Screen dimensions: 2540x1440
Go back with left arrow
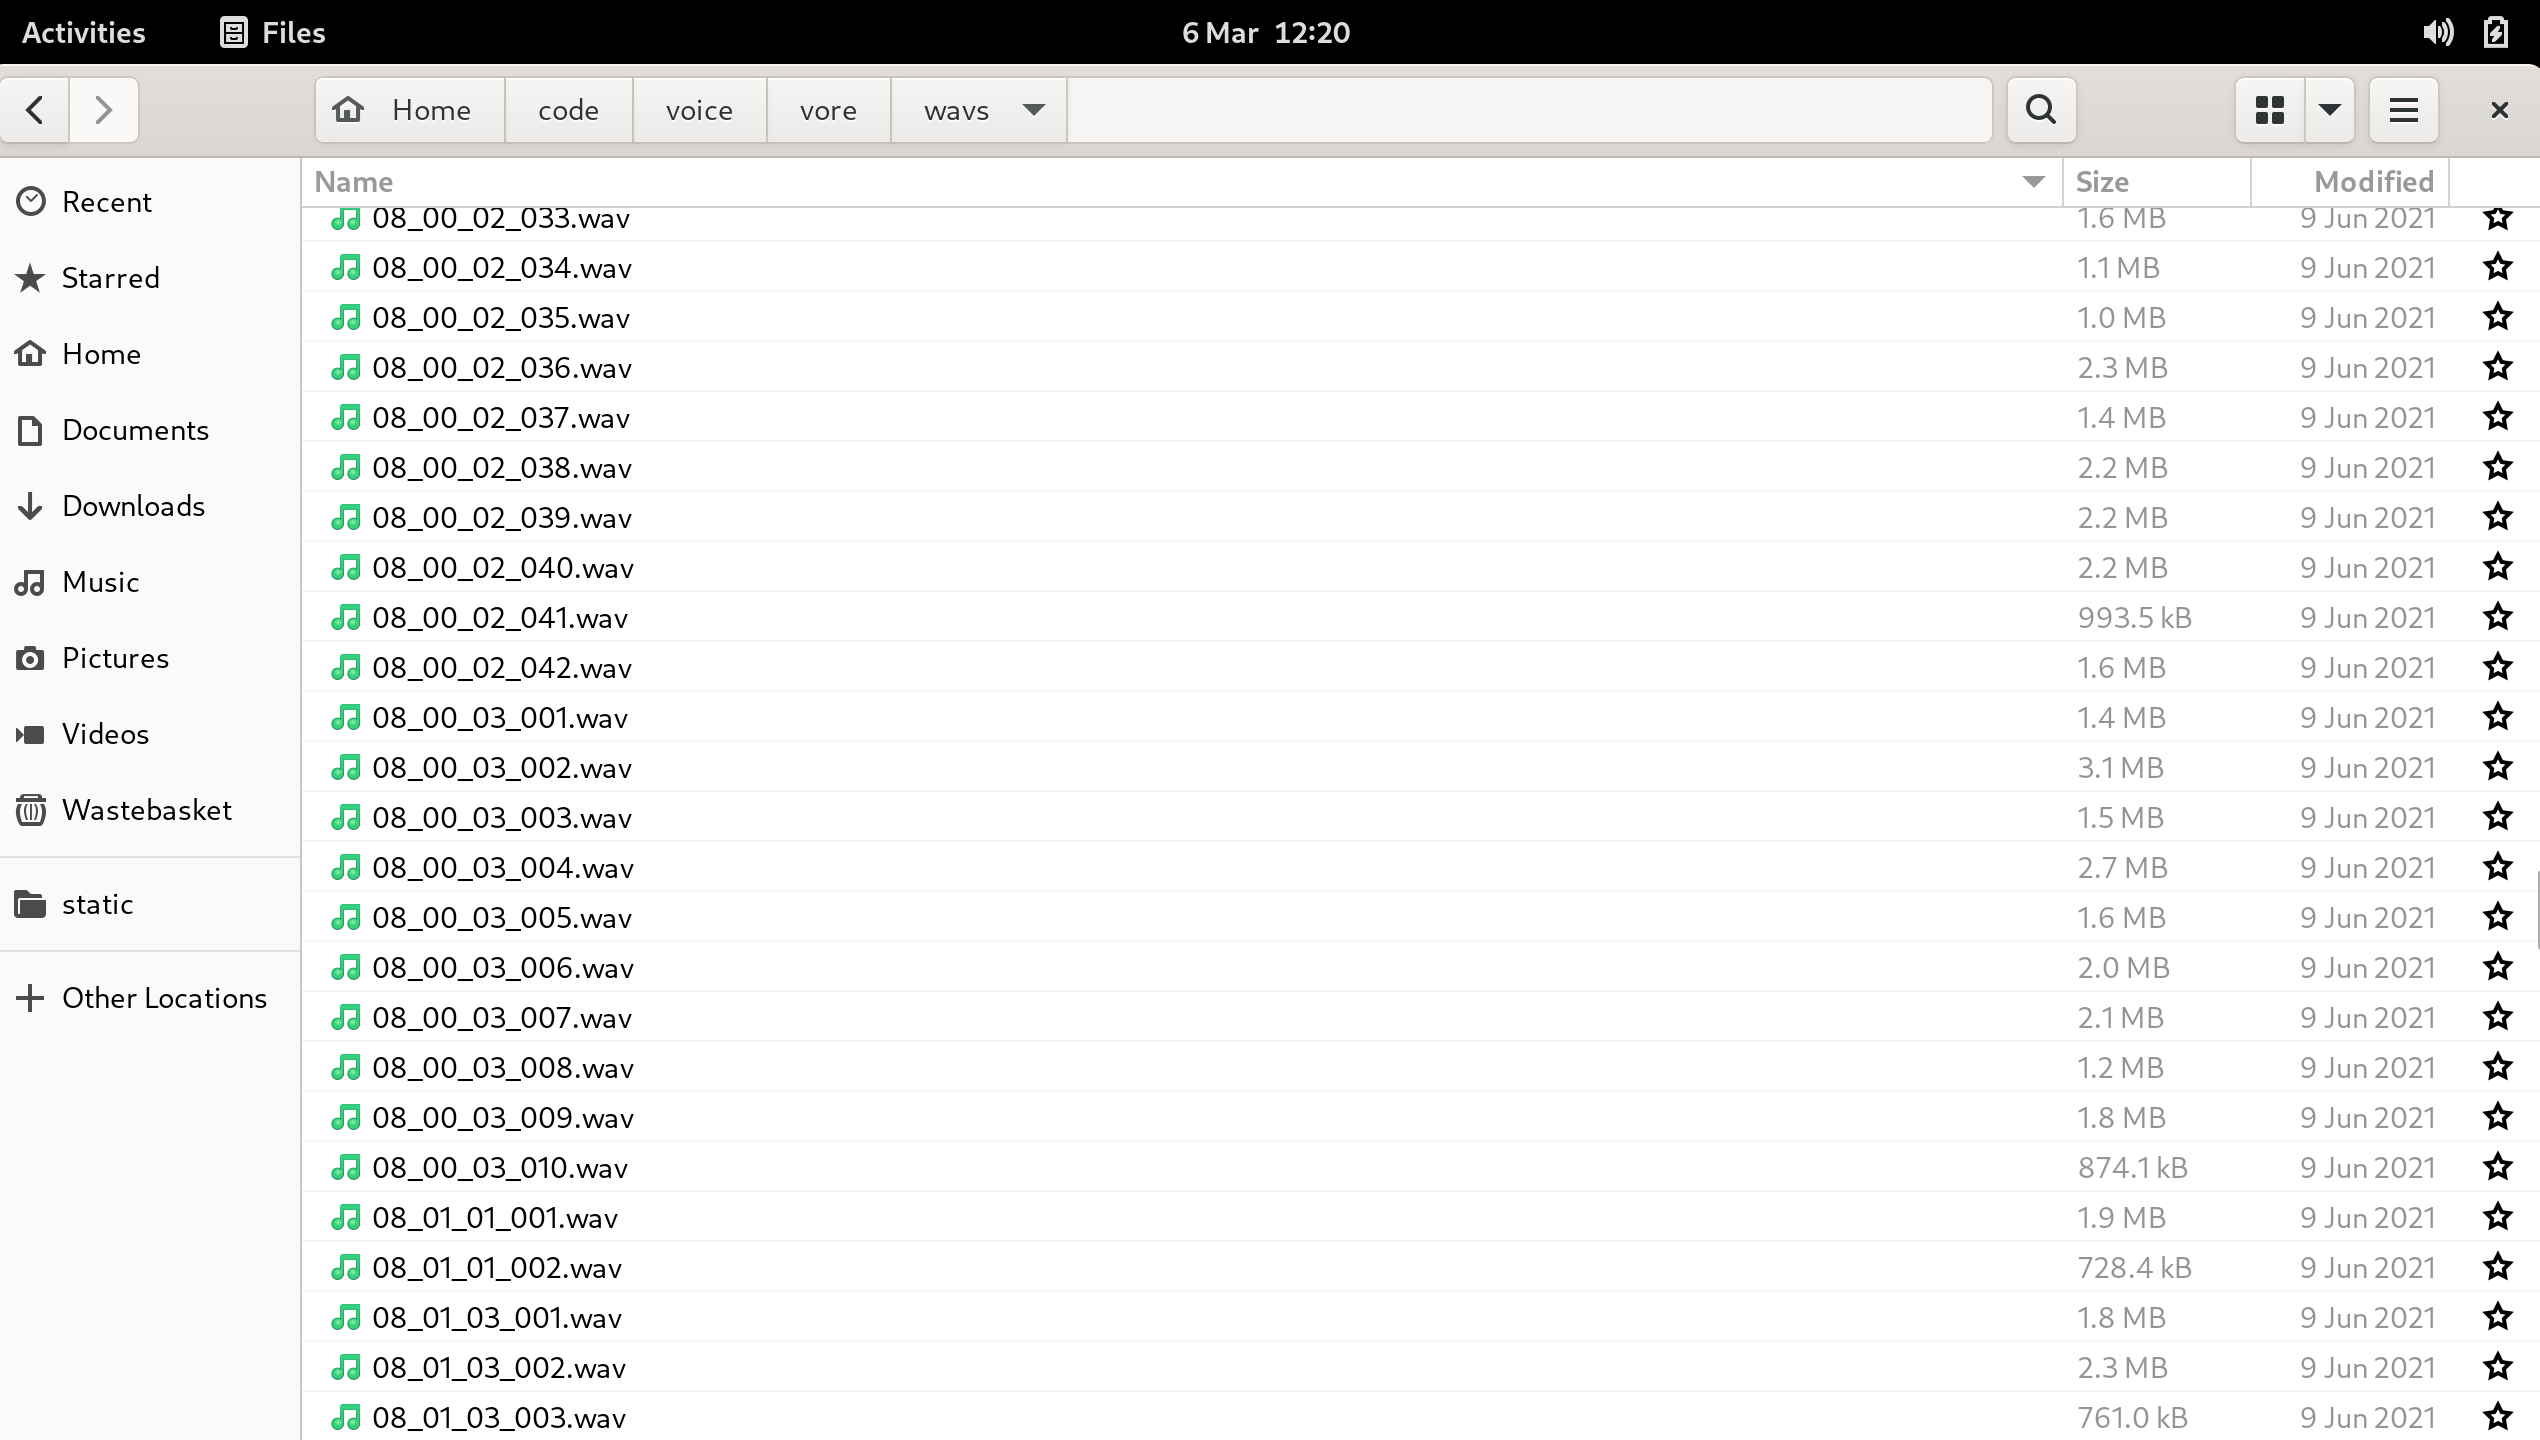[35, 109]
